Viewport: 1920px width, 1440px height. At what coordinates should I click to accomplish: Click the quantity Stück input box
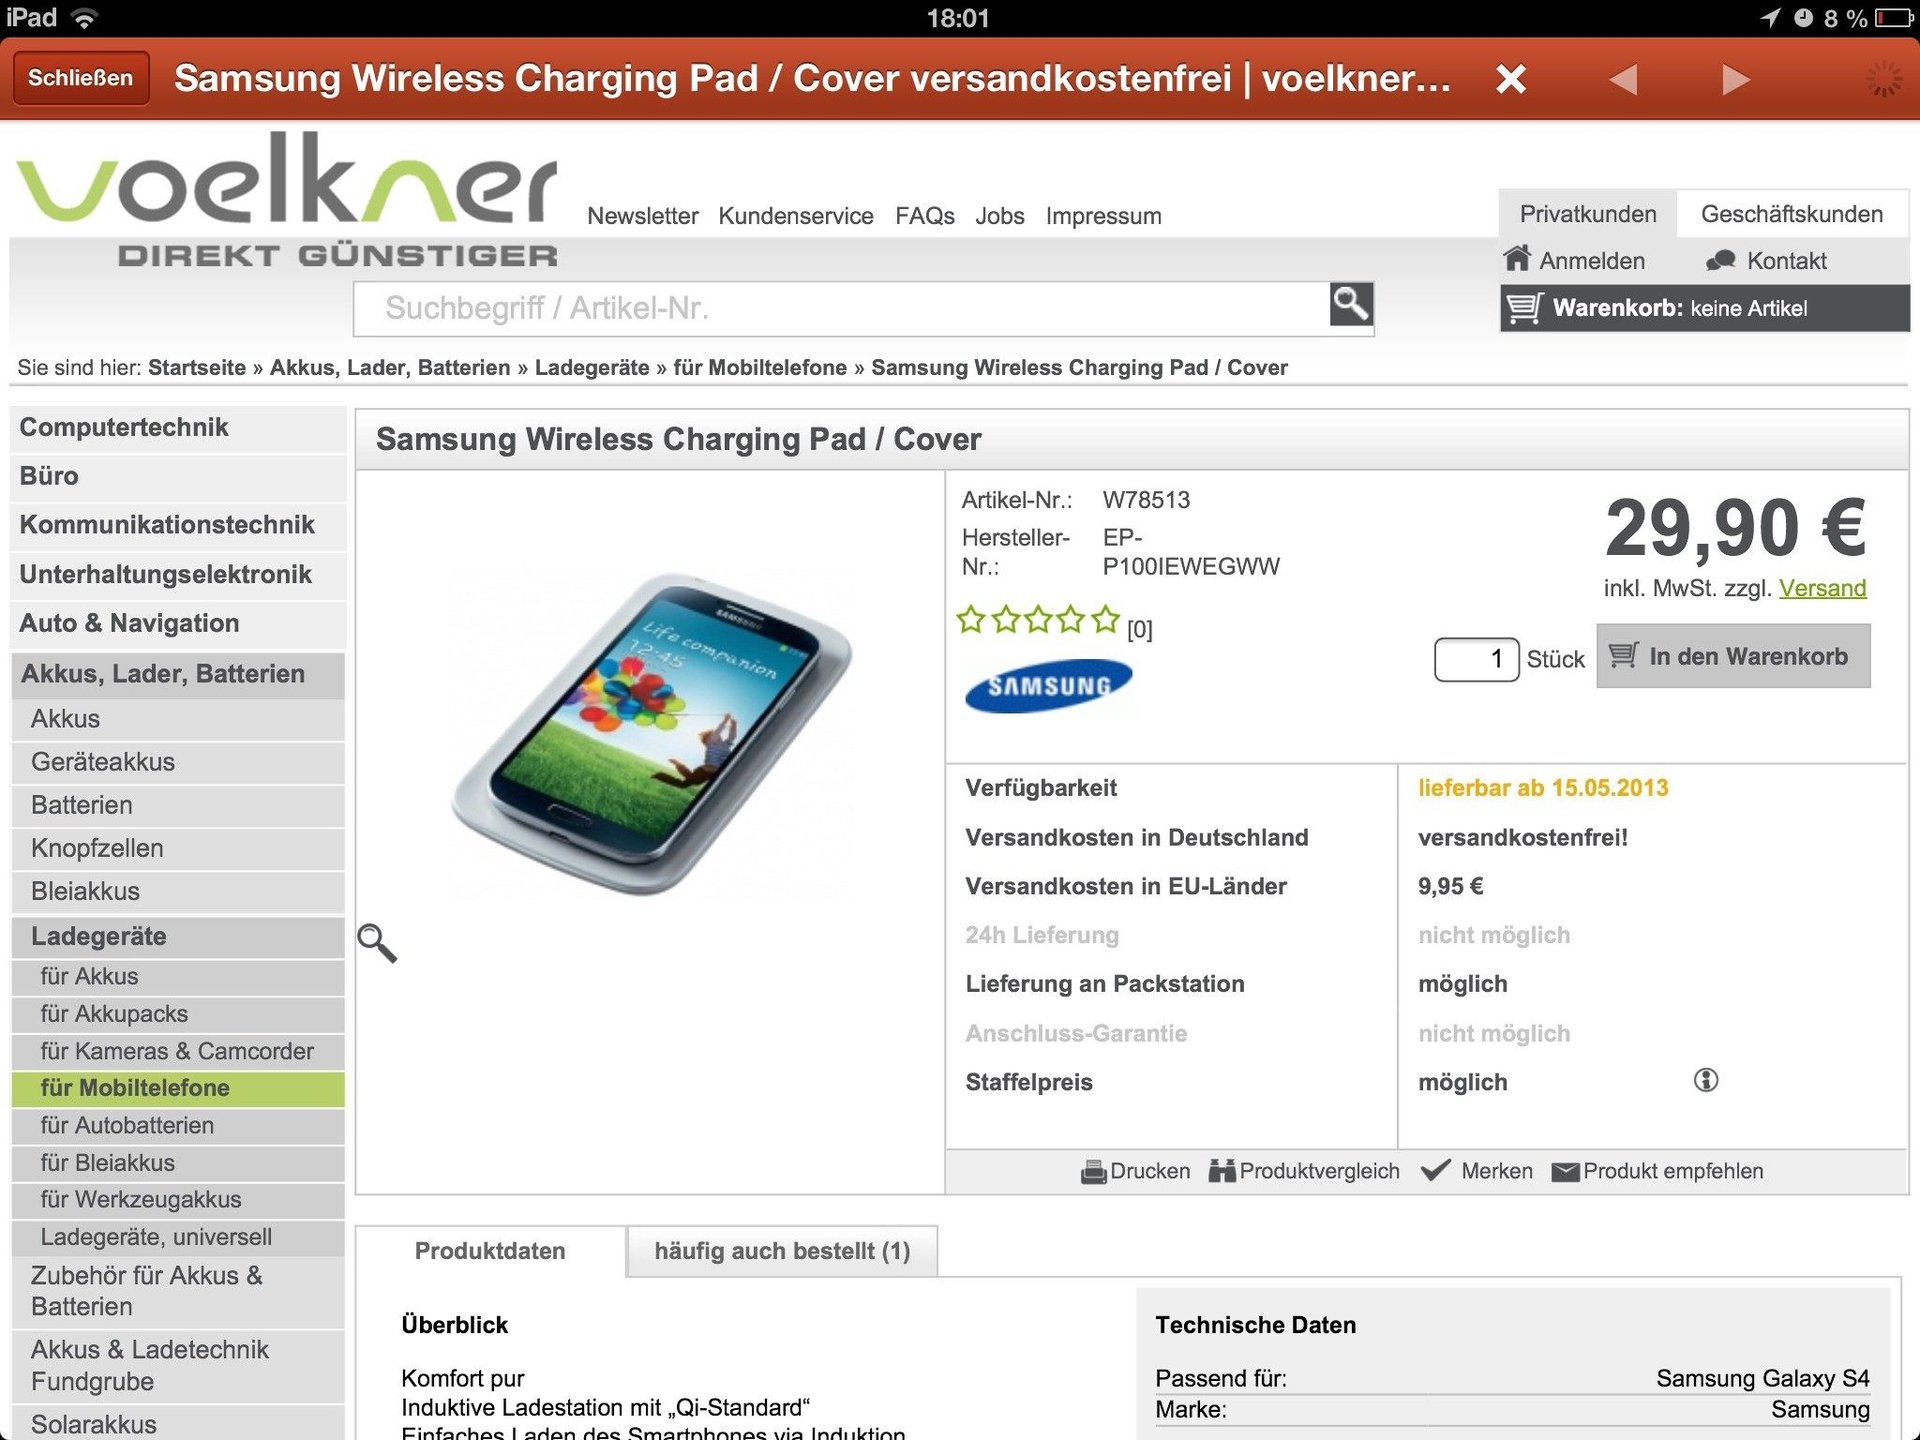coord(1476,659)
